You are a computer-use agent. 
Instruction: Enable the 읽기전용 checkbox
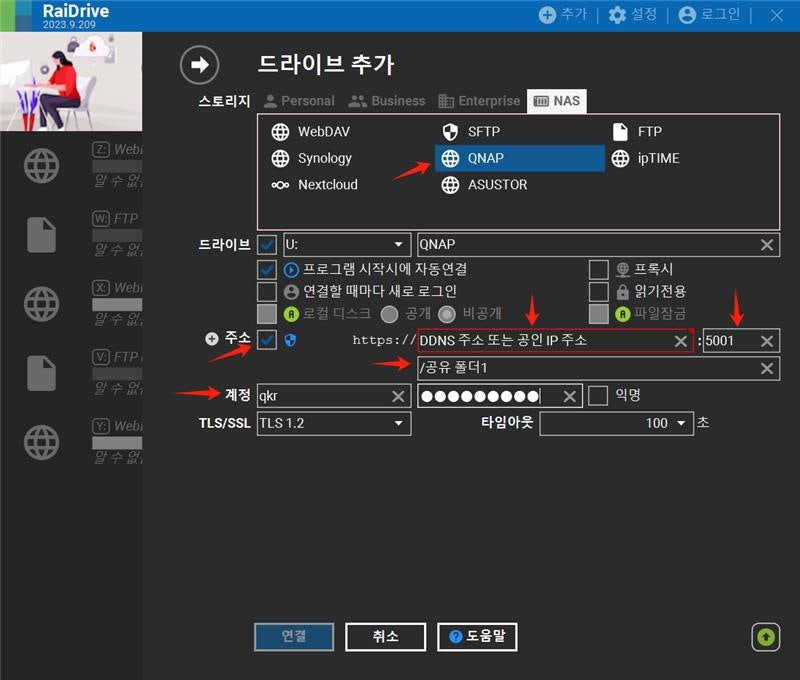coord(598,292)
